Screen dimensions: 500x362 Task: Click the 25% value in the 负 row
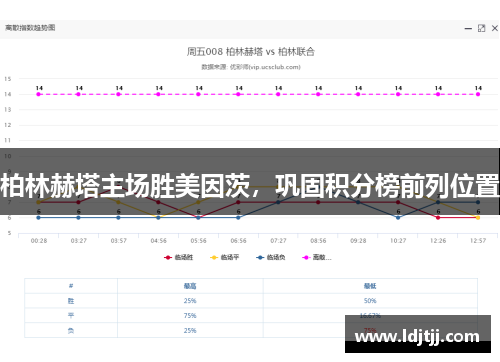(190, 330)
